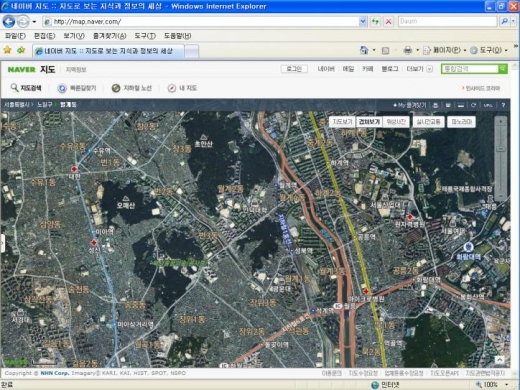Viewport: 520px width, 390px height.
Task: Switch to 위성사진 satellite view
Action: (396, 122)
